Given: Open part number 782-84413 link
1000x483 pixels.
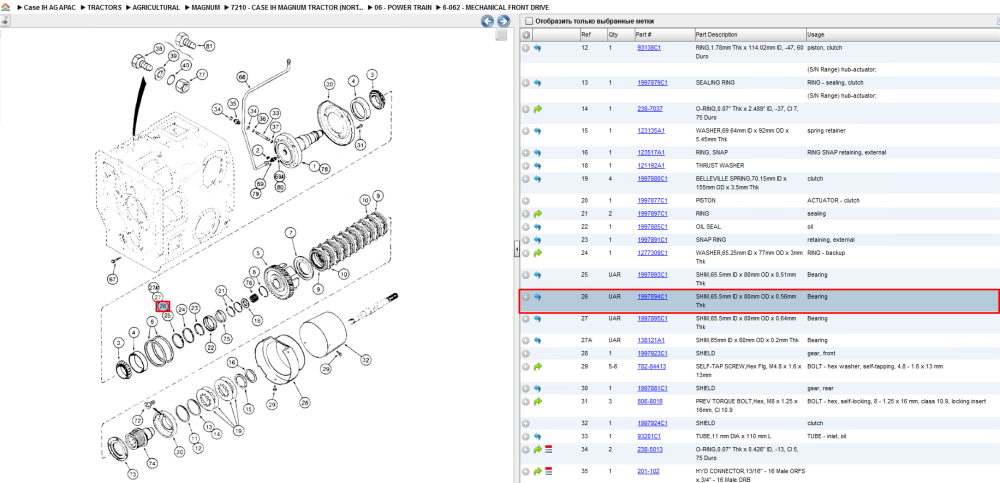Looking at the screenshot, I should [651, 367].
